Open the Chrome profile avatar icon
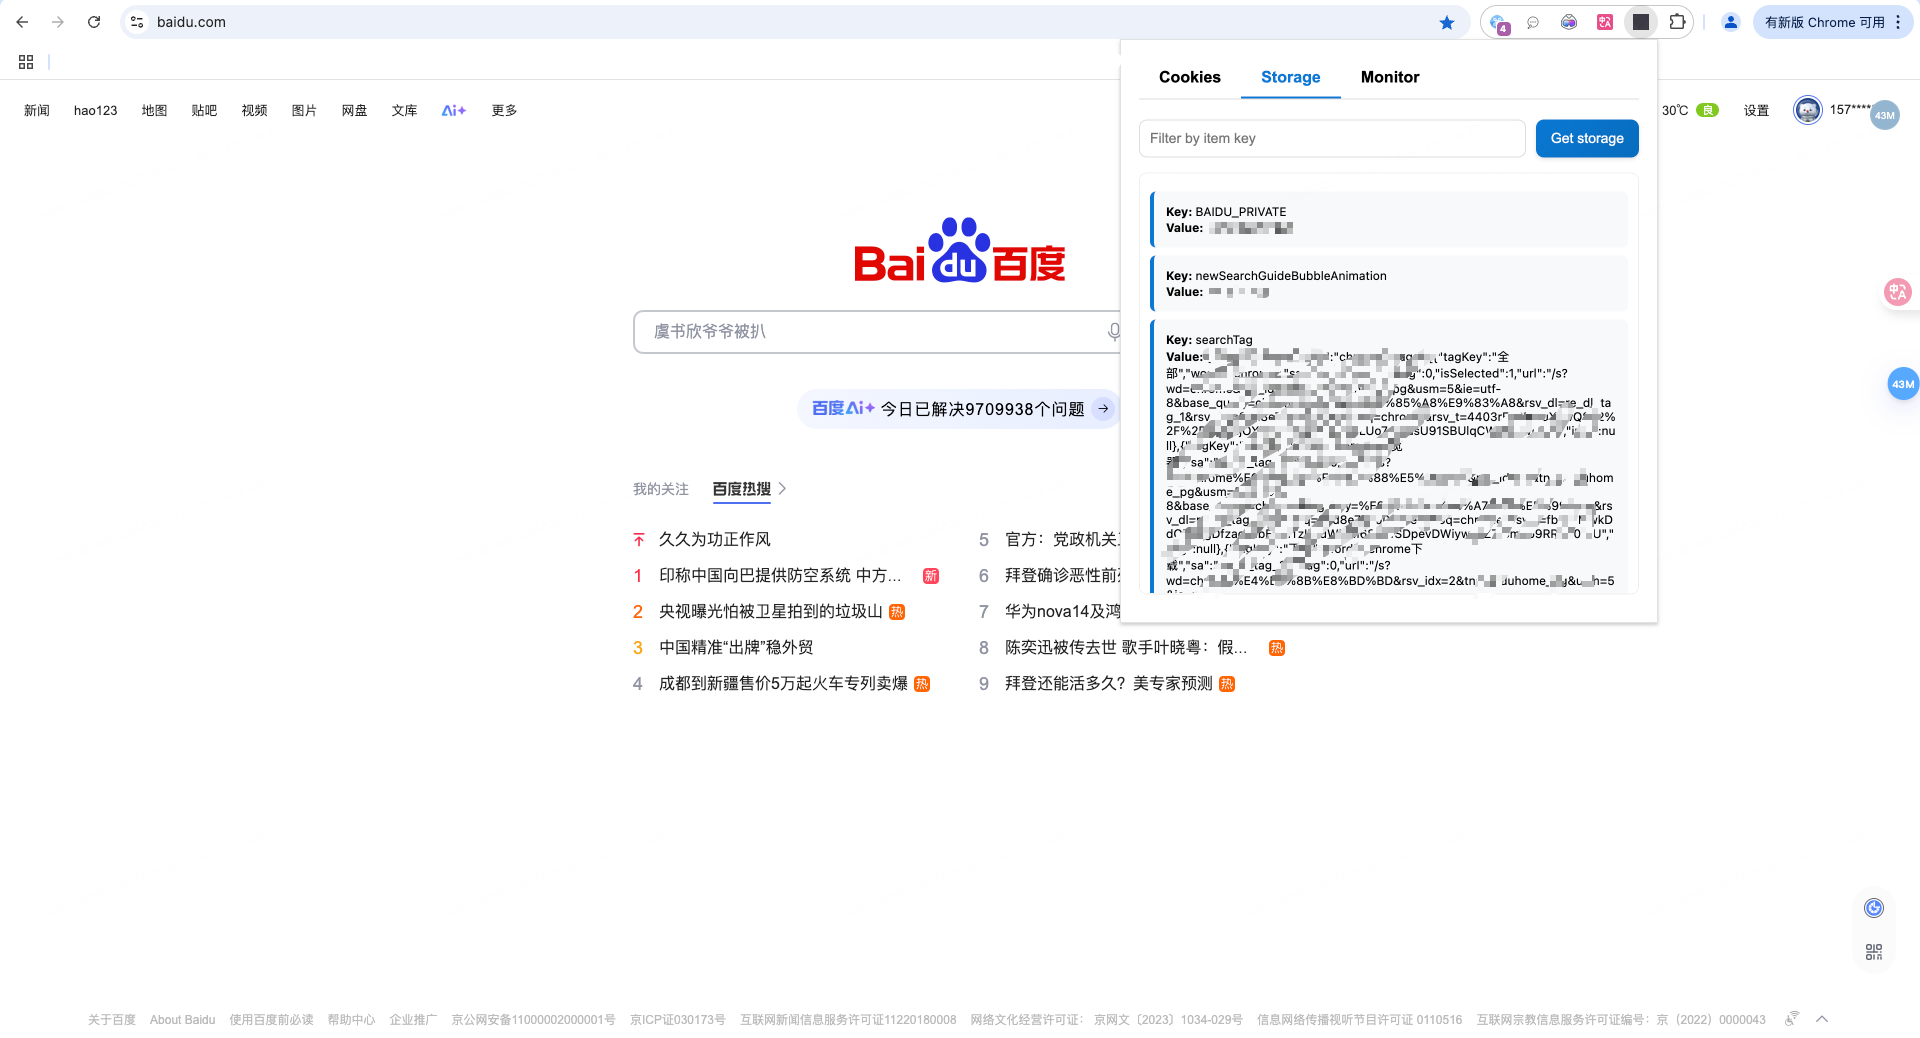 pos(1731,22)
